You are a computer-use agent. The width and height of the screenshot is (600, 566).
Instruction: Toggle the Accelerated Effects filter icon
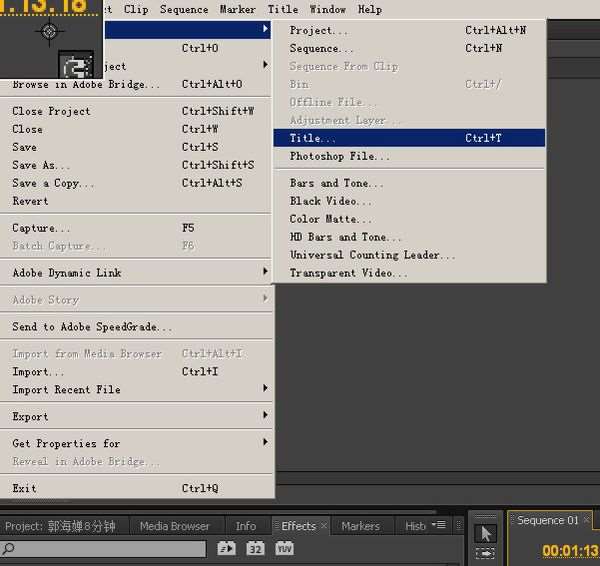pos(227,548)
